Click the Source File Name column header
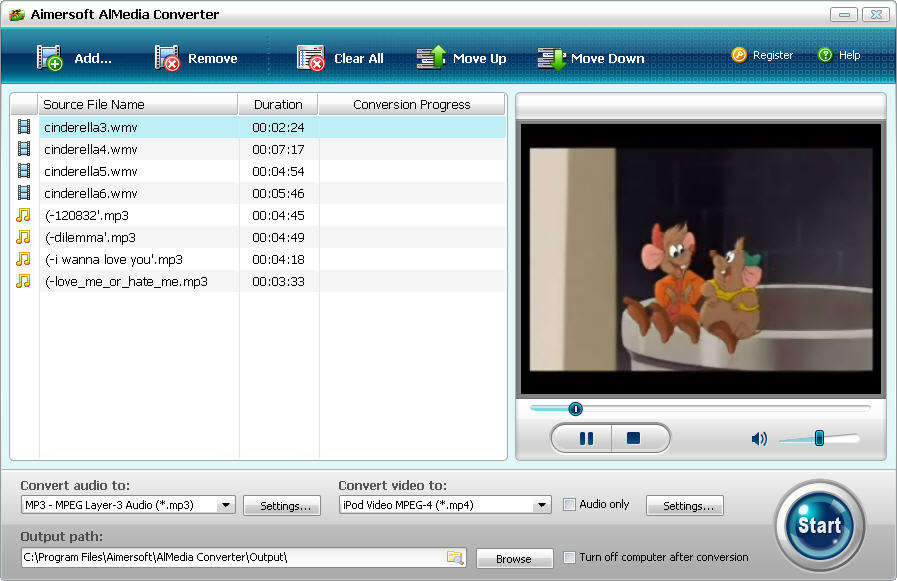Image resolution: width=897 pixels, height=581 pixels. click(138, 105)
